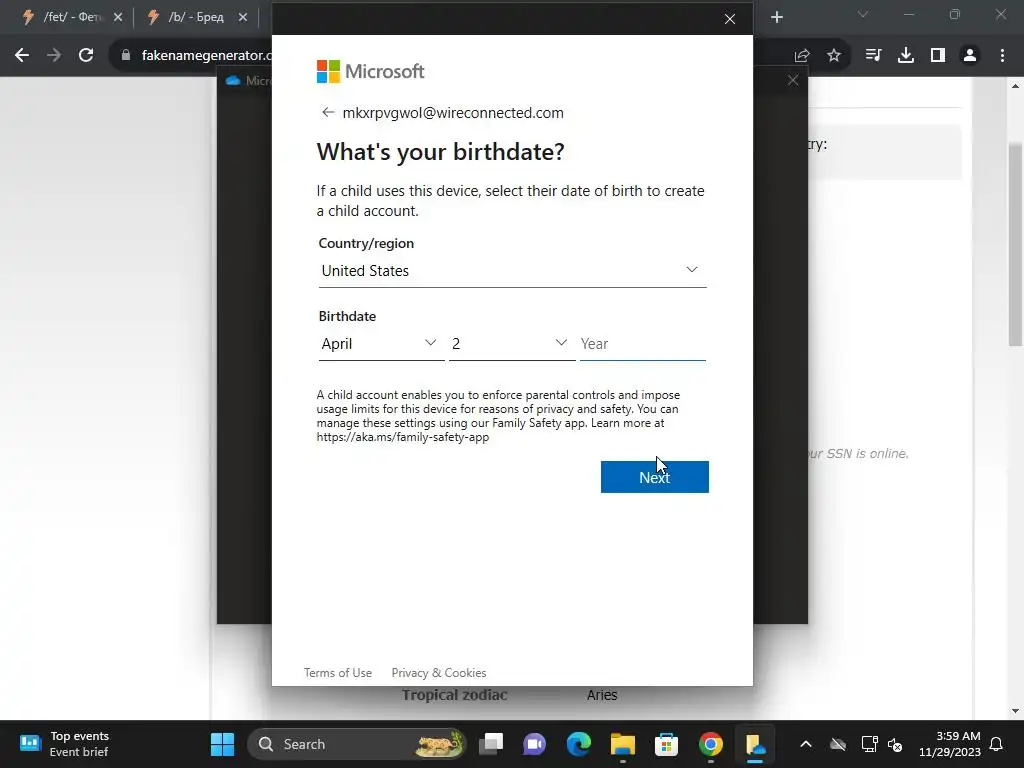
Task: Click the taskbar Search box
Action: pyautogui.click(x=357, y=744)
